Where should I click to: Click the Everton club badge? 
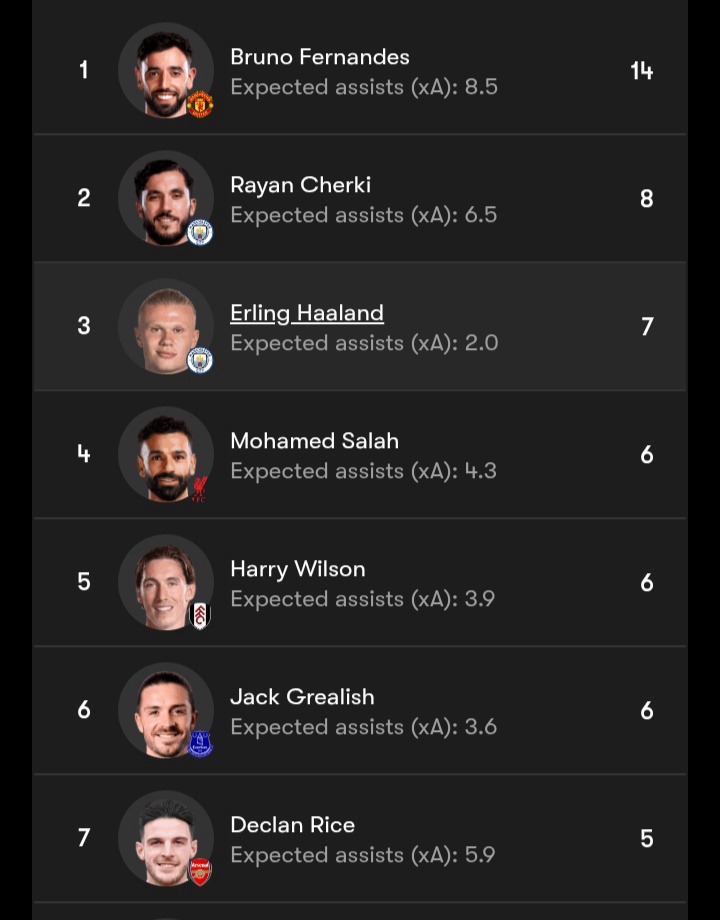(200, 743)
